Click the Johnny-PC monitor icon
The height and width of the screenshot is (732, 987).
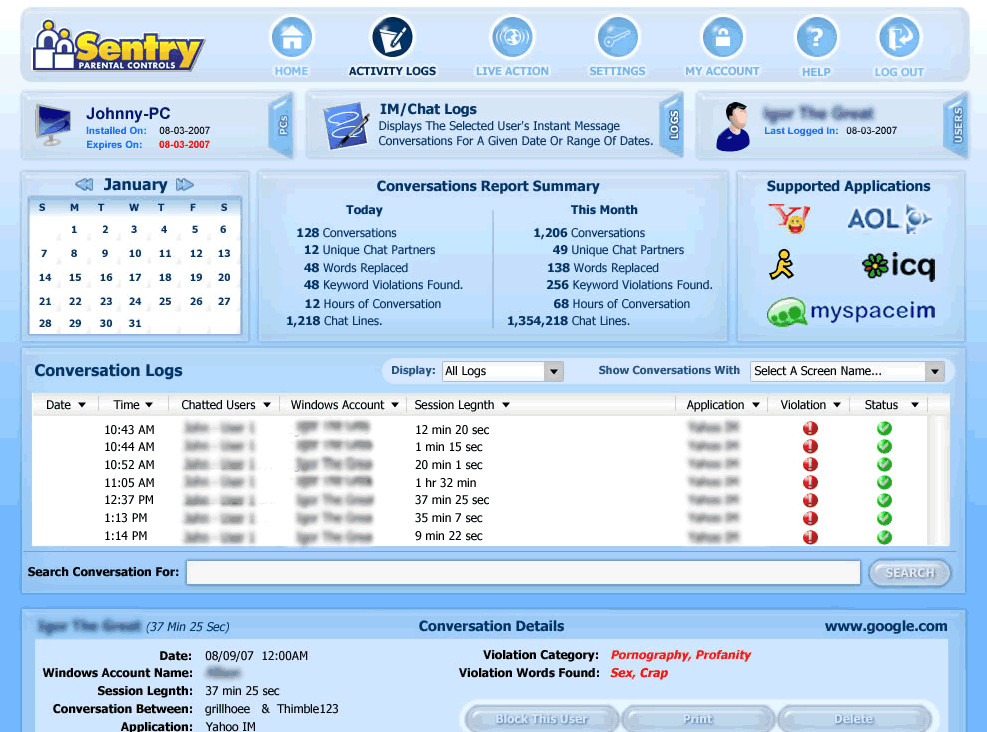tap(53, 125)
